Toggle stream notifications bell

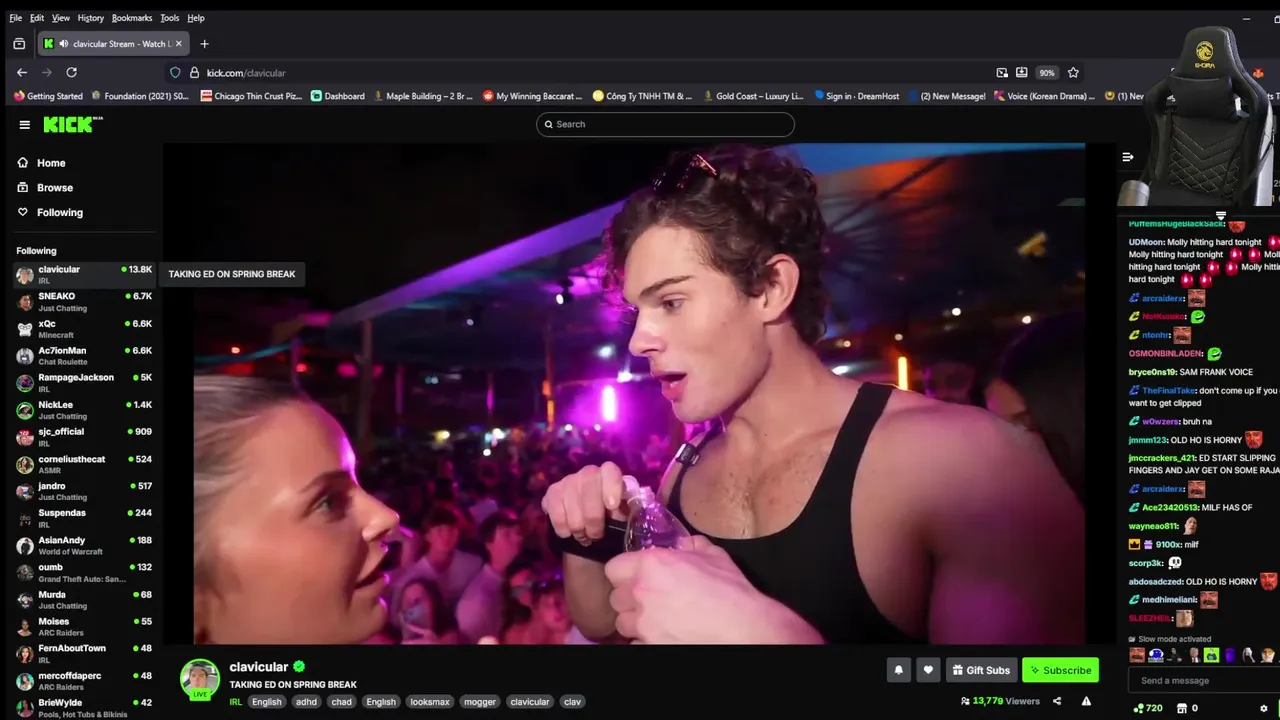click(x=898, y=670)
